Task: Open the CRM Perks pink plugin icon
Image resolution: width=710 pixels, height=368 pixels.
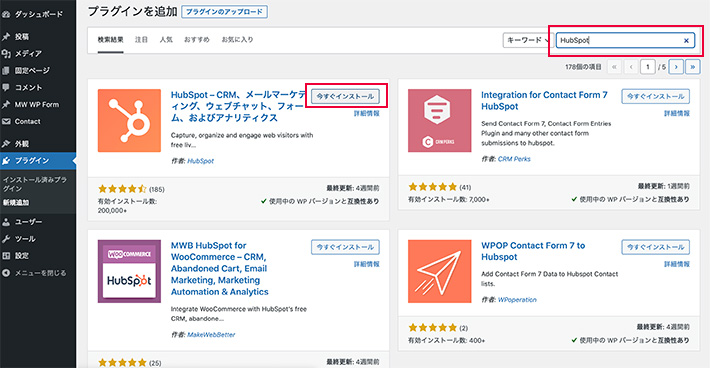Action: coord(439,120)
